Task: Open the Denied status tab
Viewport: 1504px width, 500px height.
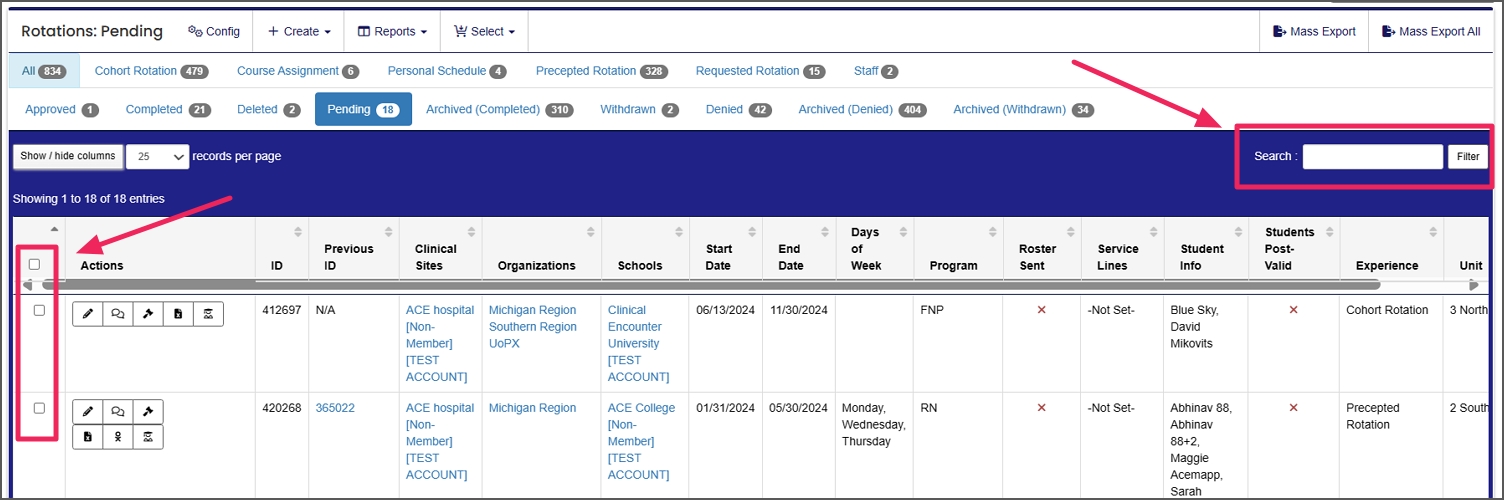Action: [738, 109]
